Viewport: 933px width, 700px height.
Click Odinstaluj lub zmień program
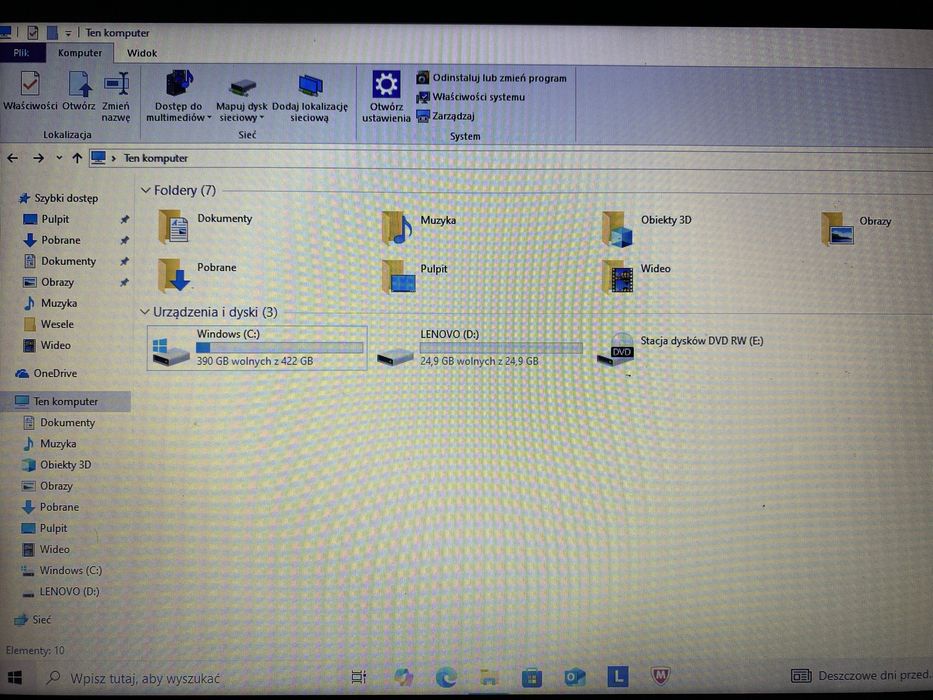(x=491, y=78)
